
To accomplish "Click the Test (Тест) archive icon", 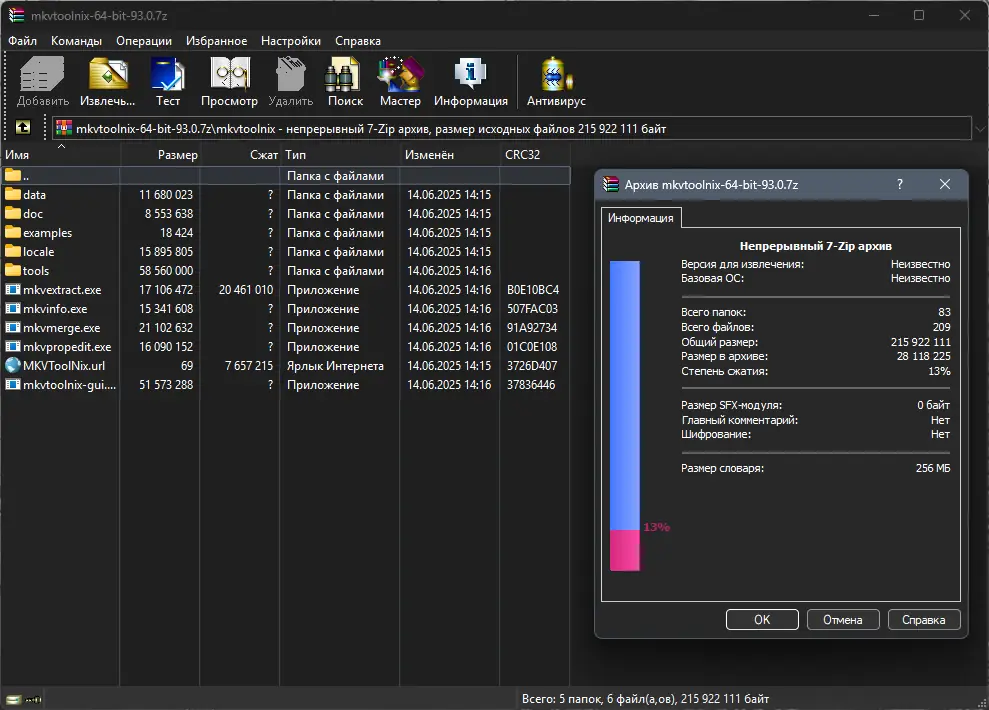I will point(167,80).
